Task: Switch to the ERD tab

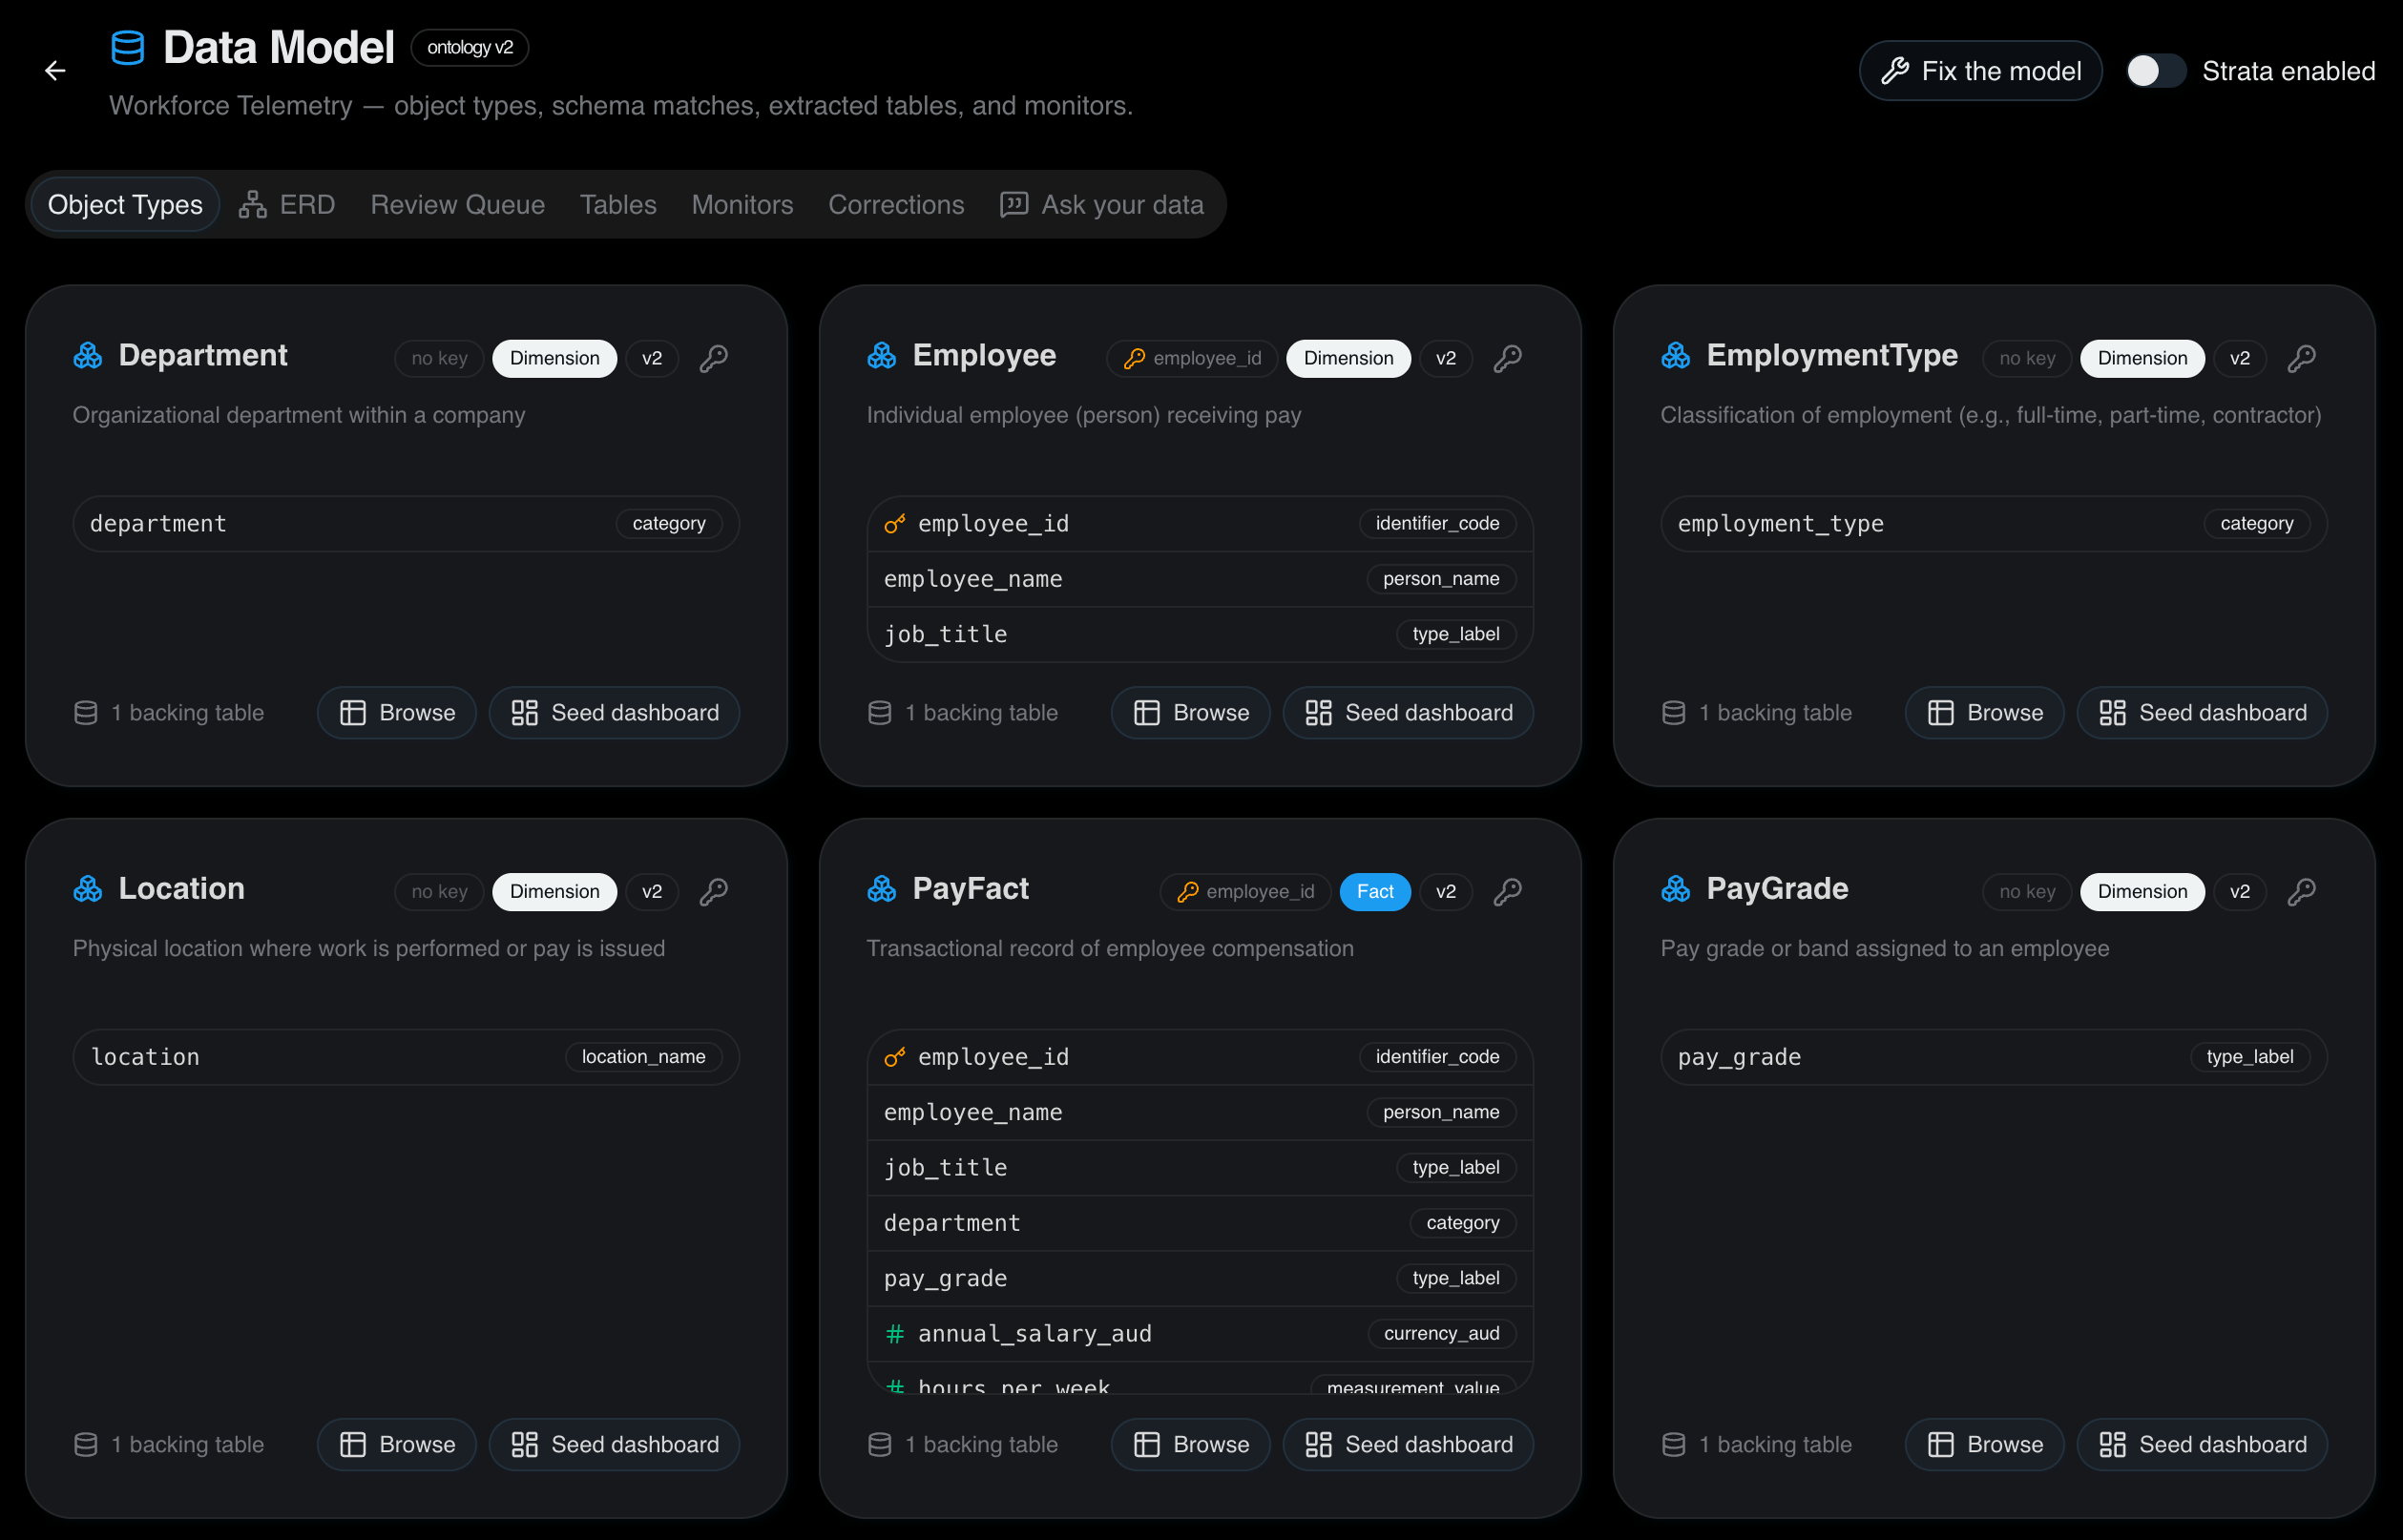Action: click(x=287, y=204)
